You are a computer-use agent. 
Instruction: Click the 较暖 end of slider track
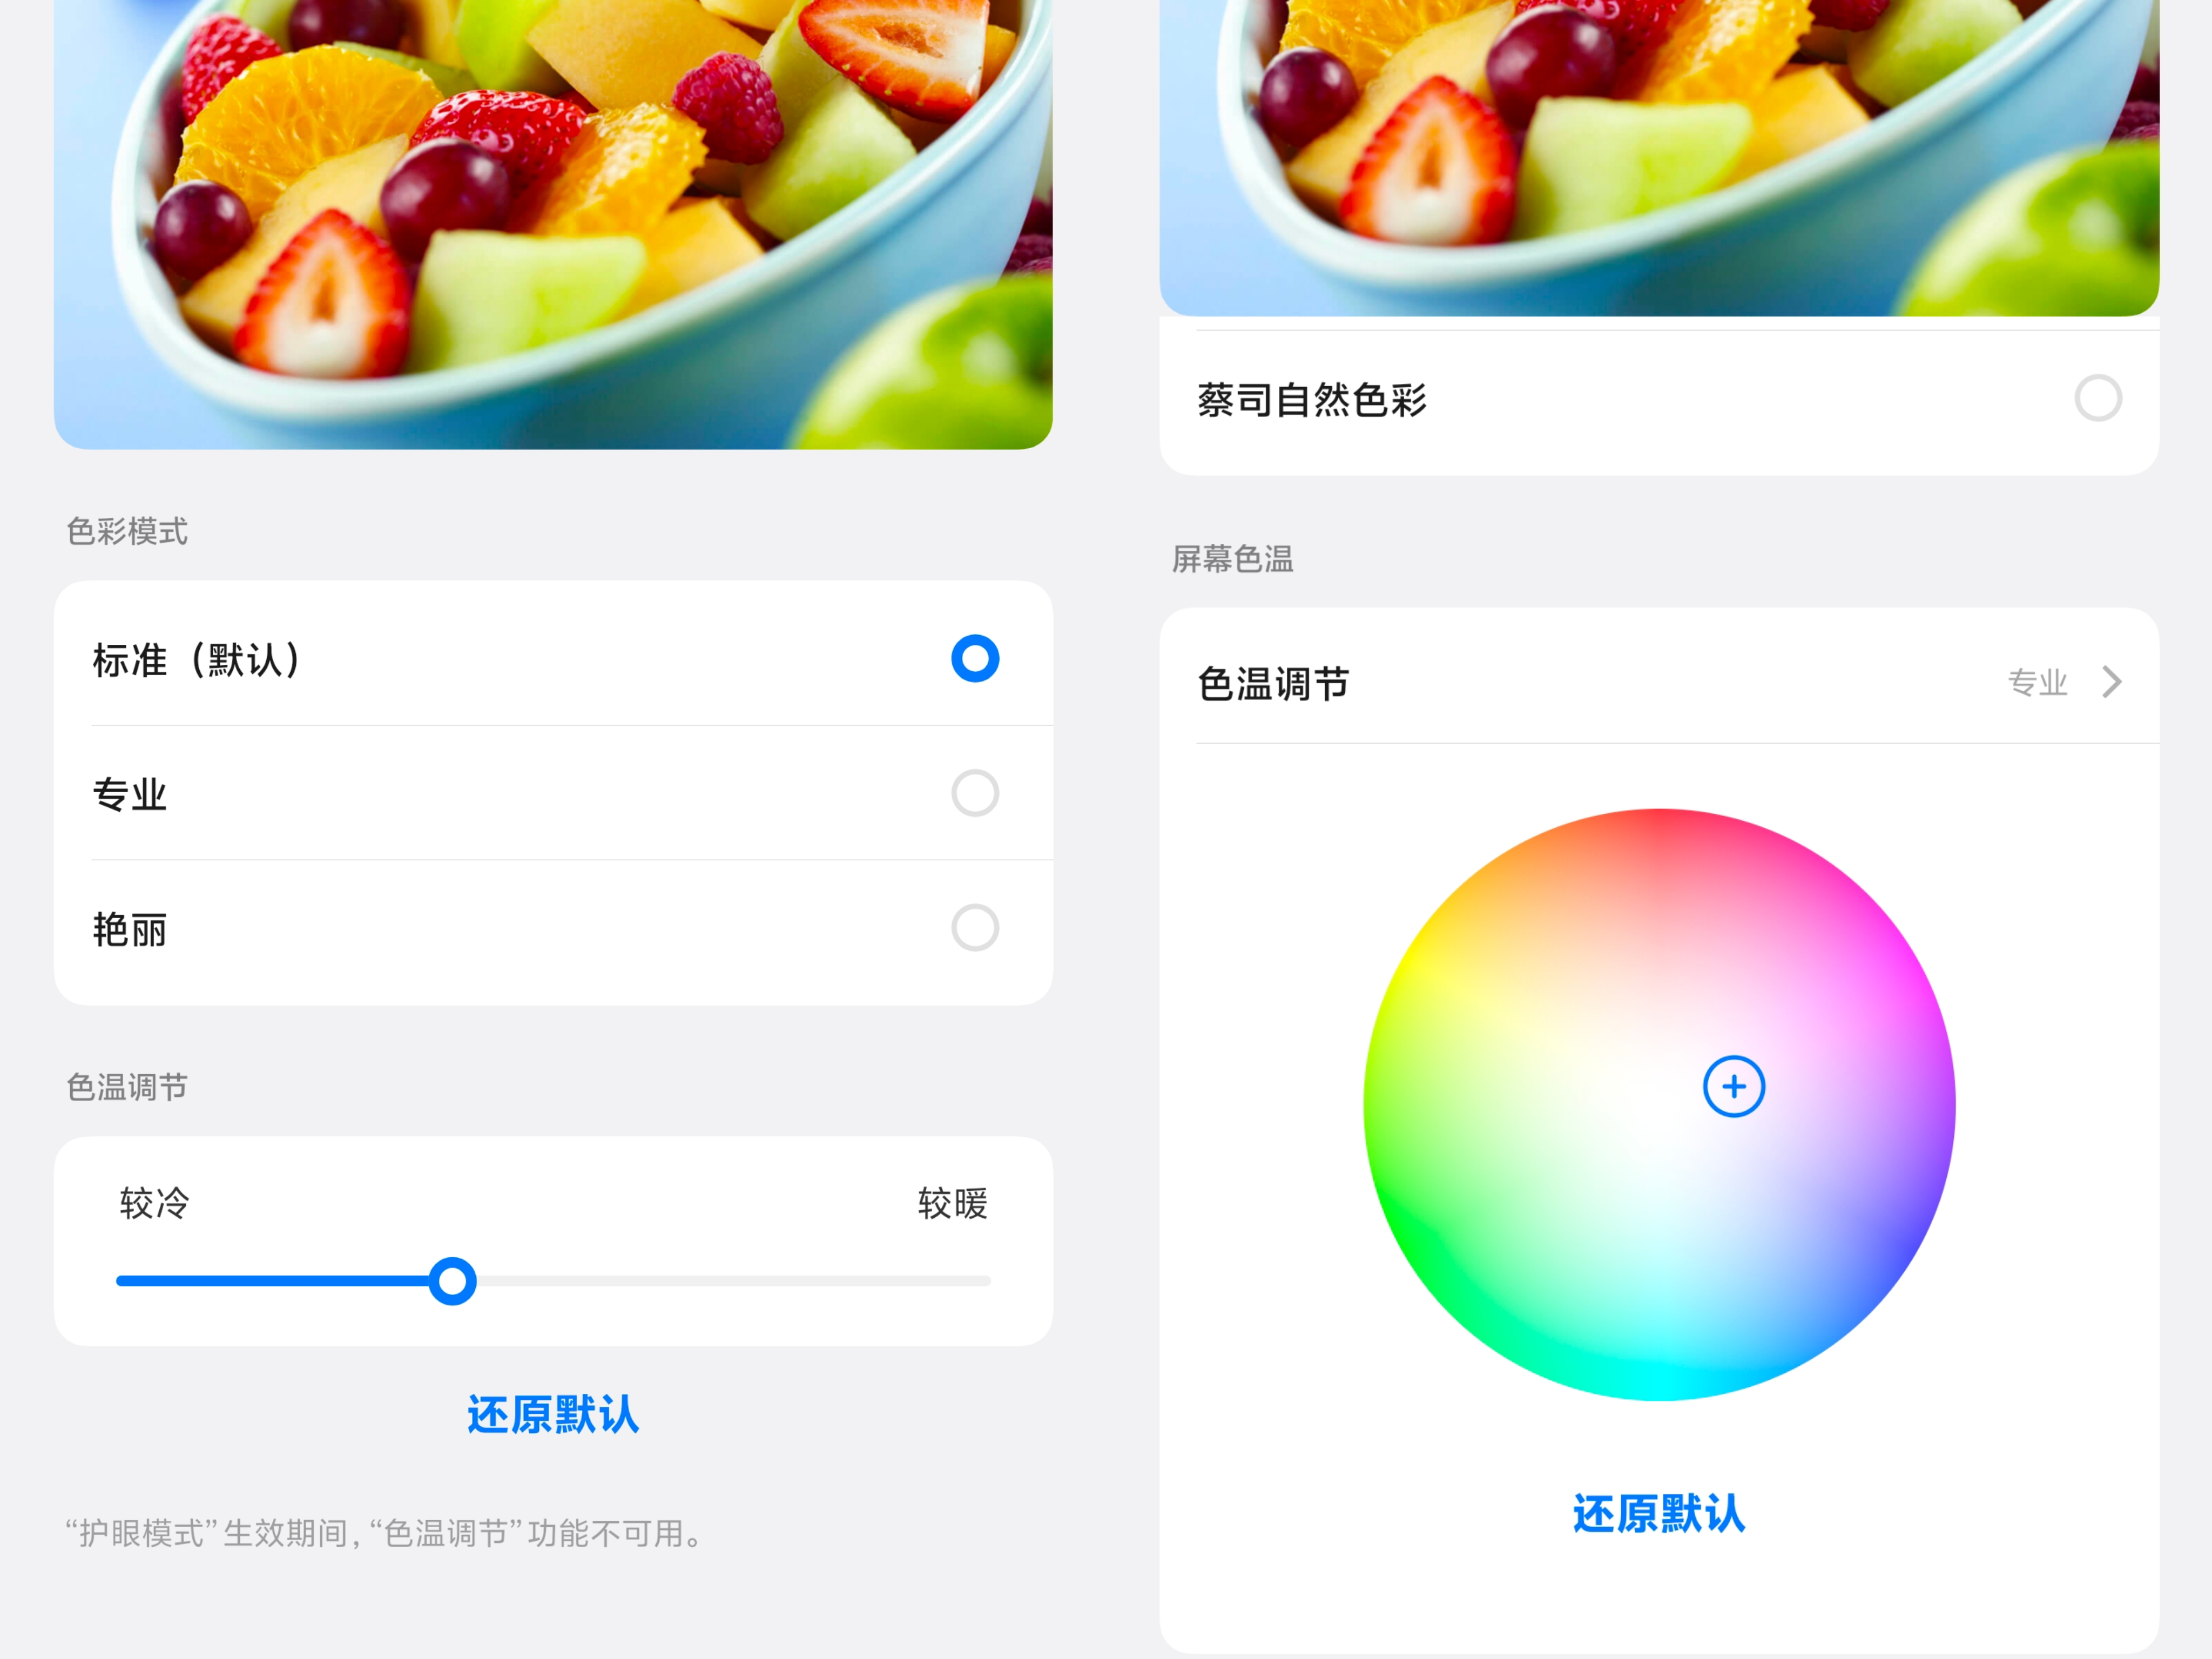click(x=985, y=1281)
